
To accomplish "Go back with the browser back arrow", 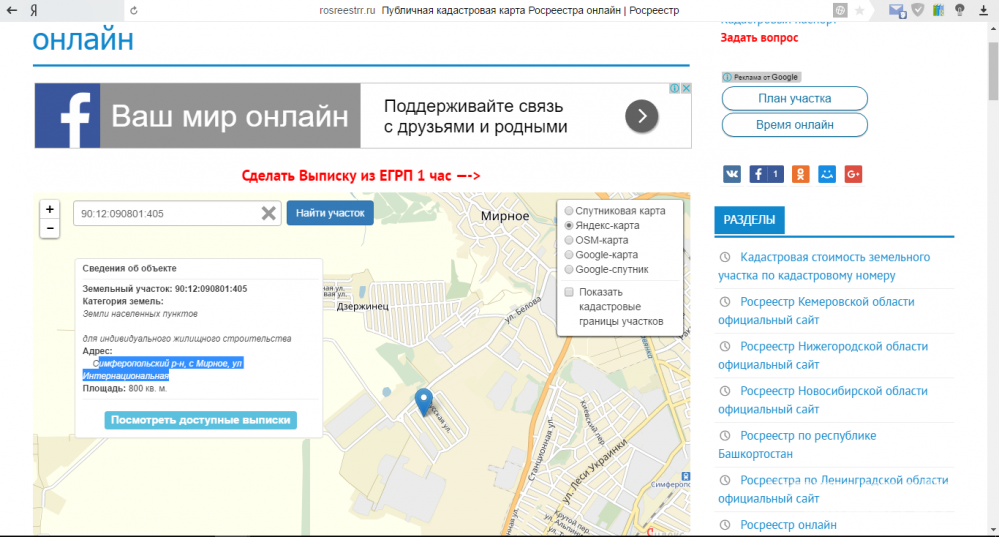I will pyautogui.click(x=11, y=10).
